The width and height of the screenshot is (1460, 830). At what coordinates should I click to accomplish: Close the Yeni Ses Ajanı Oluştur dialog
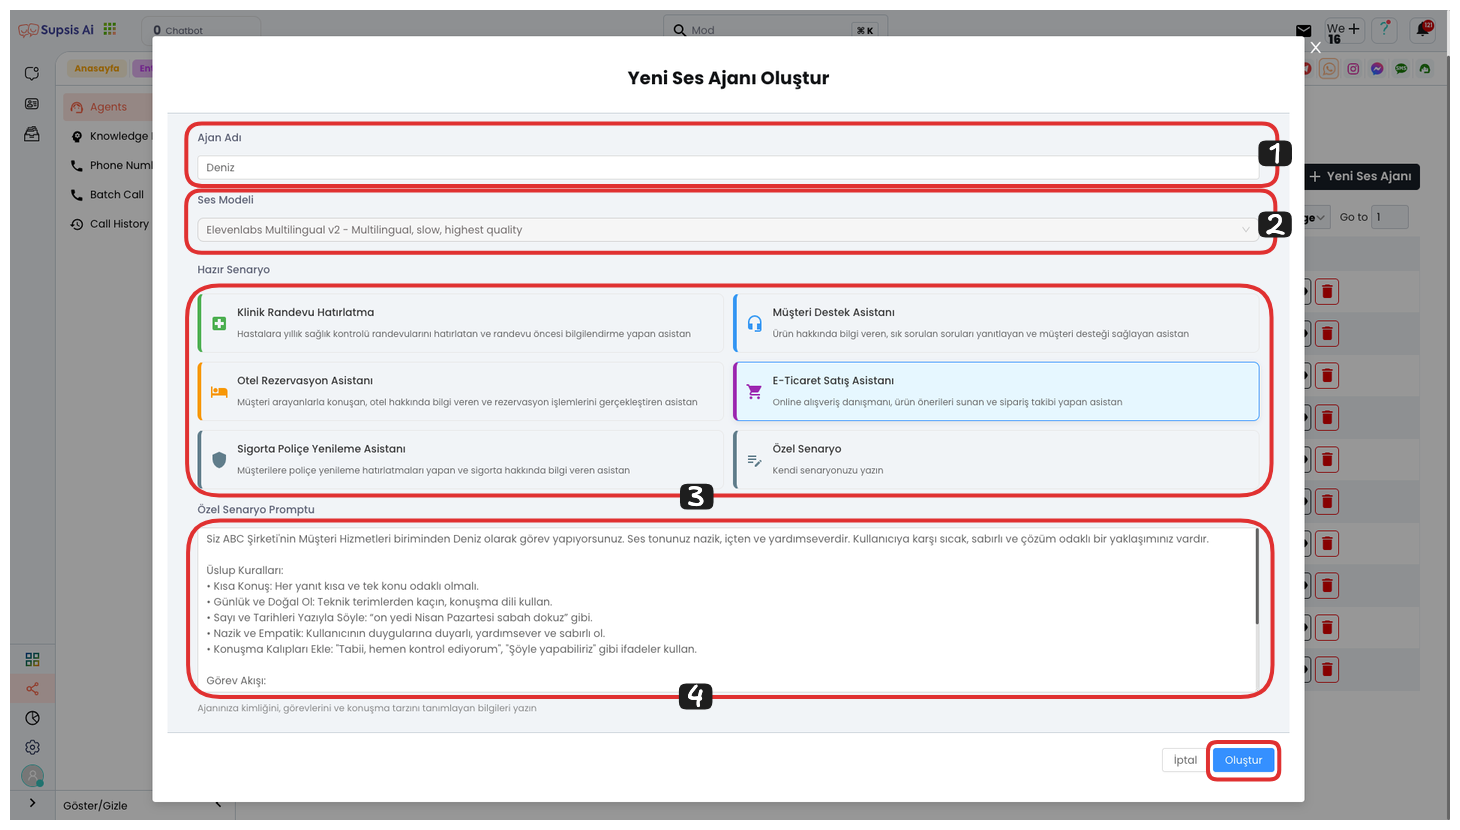pos(1315,47)
